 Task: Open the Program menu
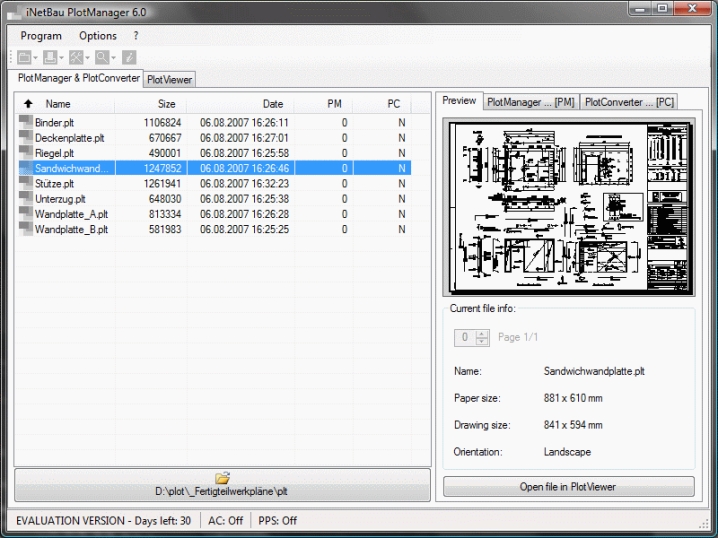(41, 36)
